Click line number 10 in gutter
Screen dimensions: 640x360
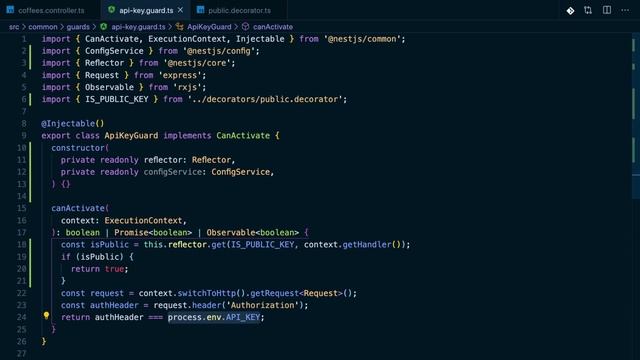pos(21,148)
